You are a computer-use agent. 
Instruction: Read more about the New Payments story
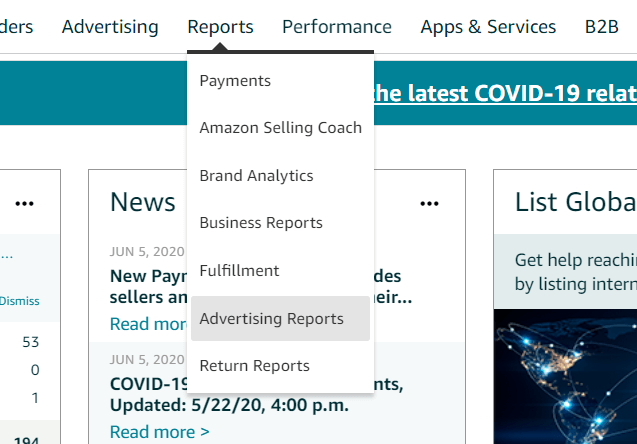click(148, 324)
